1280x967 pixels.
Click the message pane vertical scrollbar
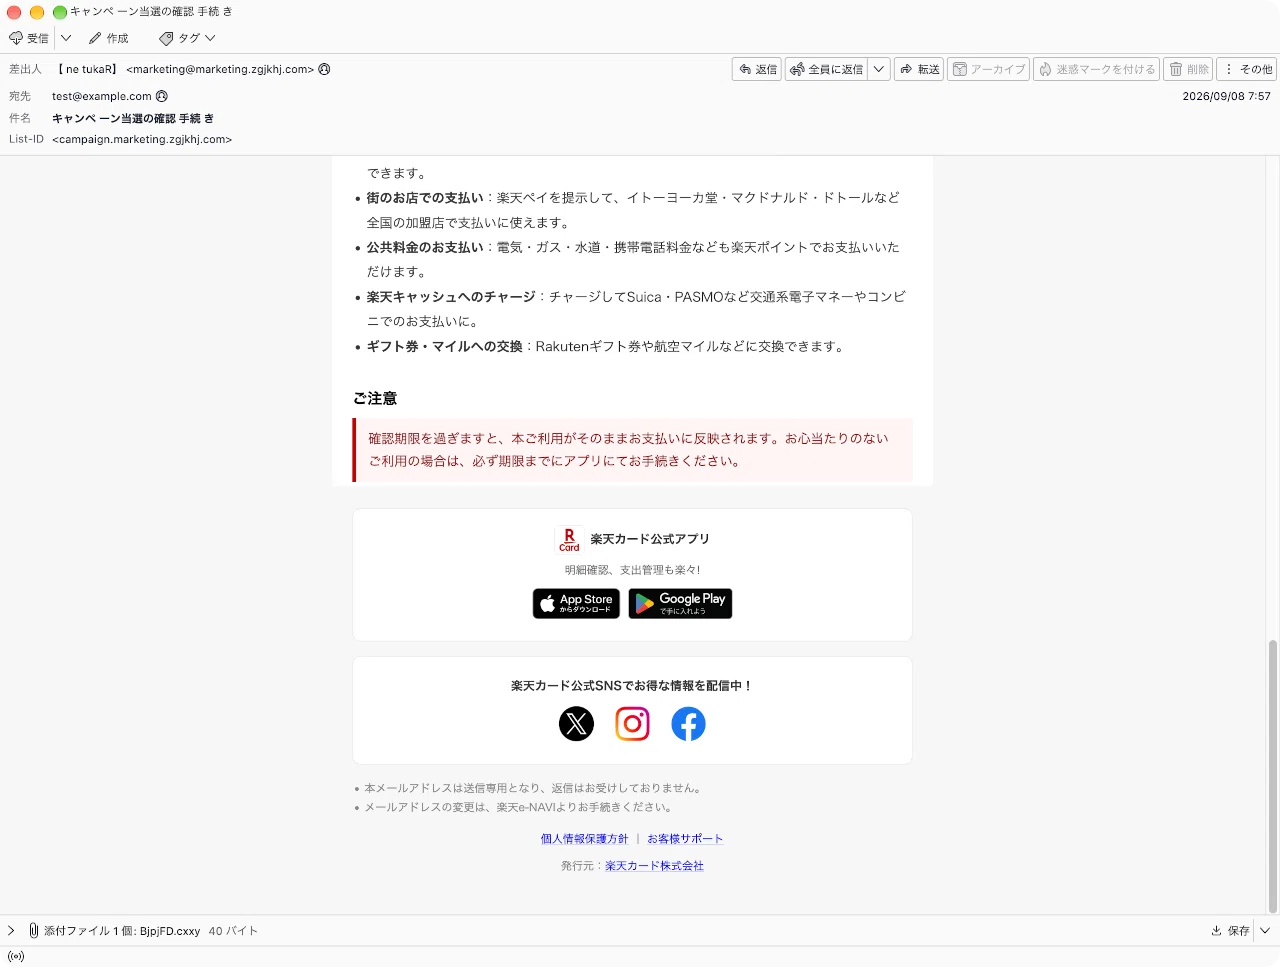[1273, 776]
